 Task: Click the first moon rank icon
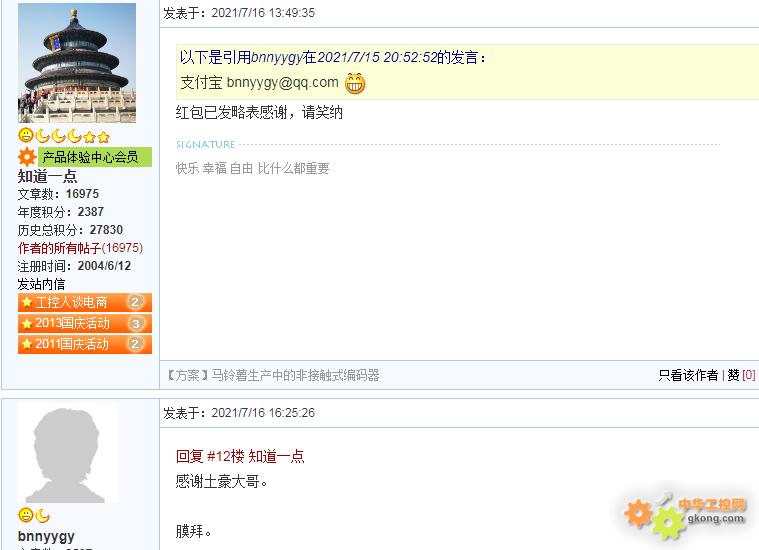[43, 136]
